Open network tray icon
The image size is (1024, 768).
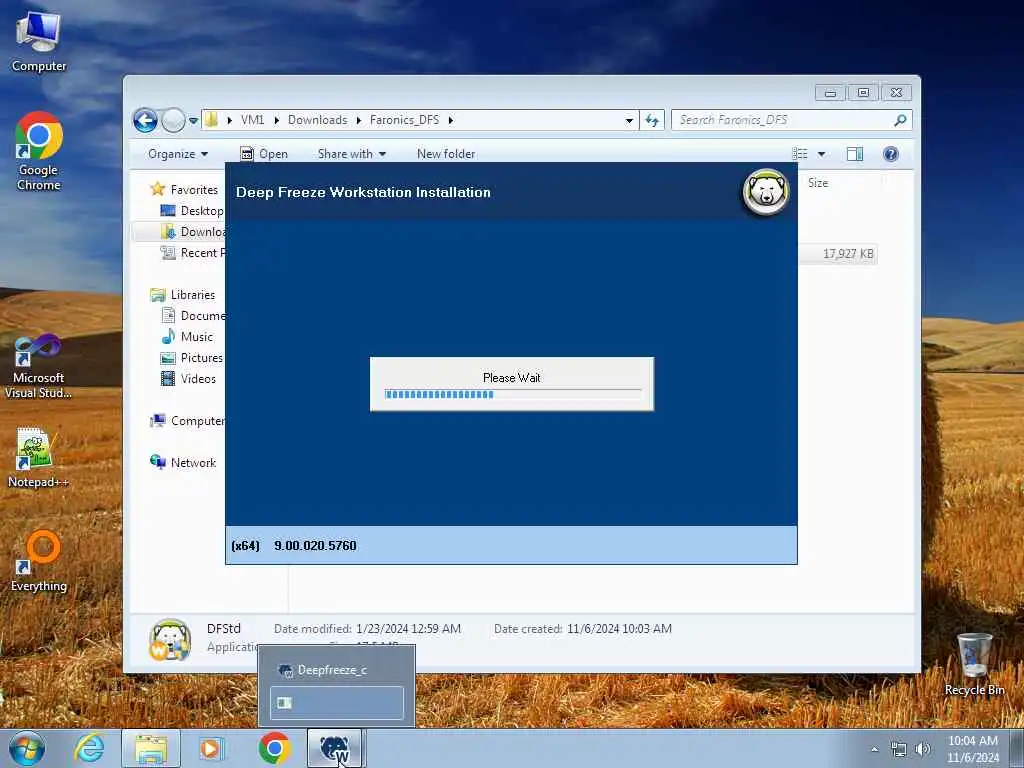pyautogui.click(x=899, y=750)
